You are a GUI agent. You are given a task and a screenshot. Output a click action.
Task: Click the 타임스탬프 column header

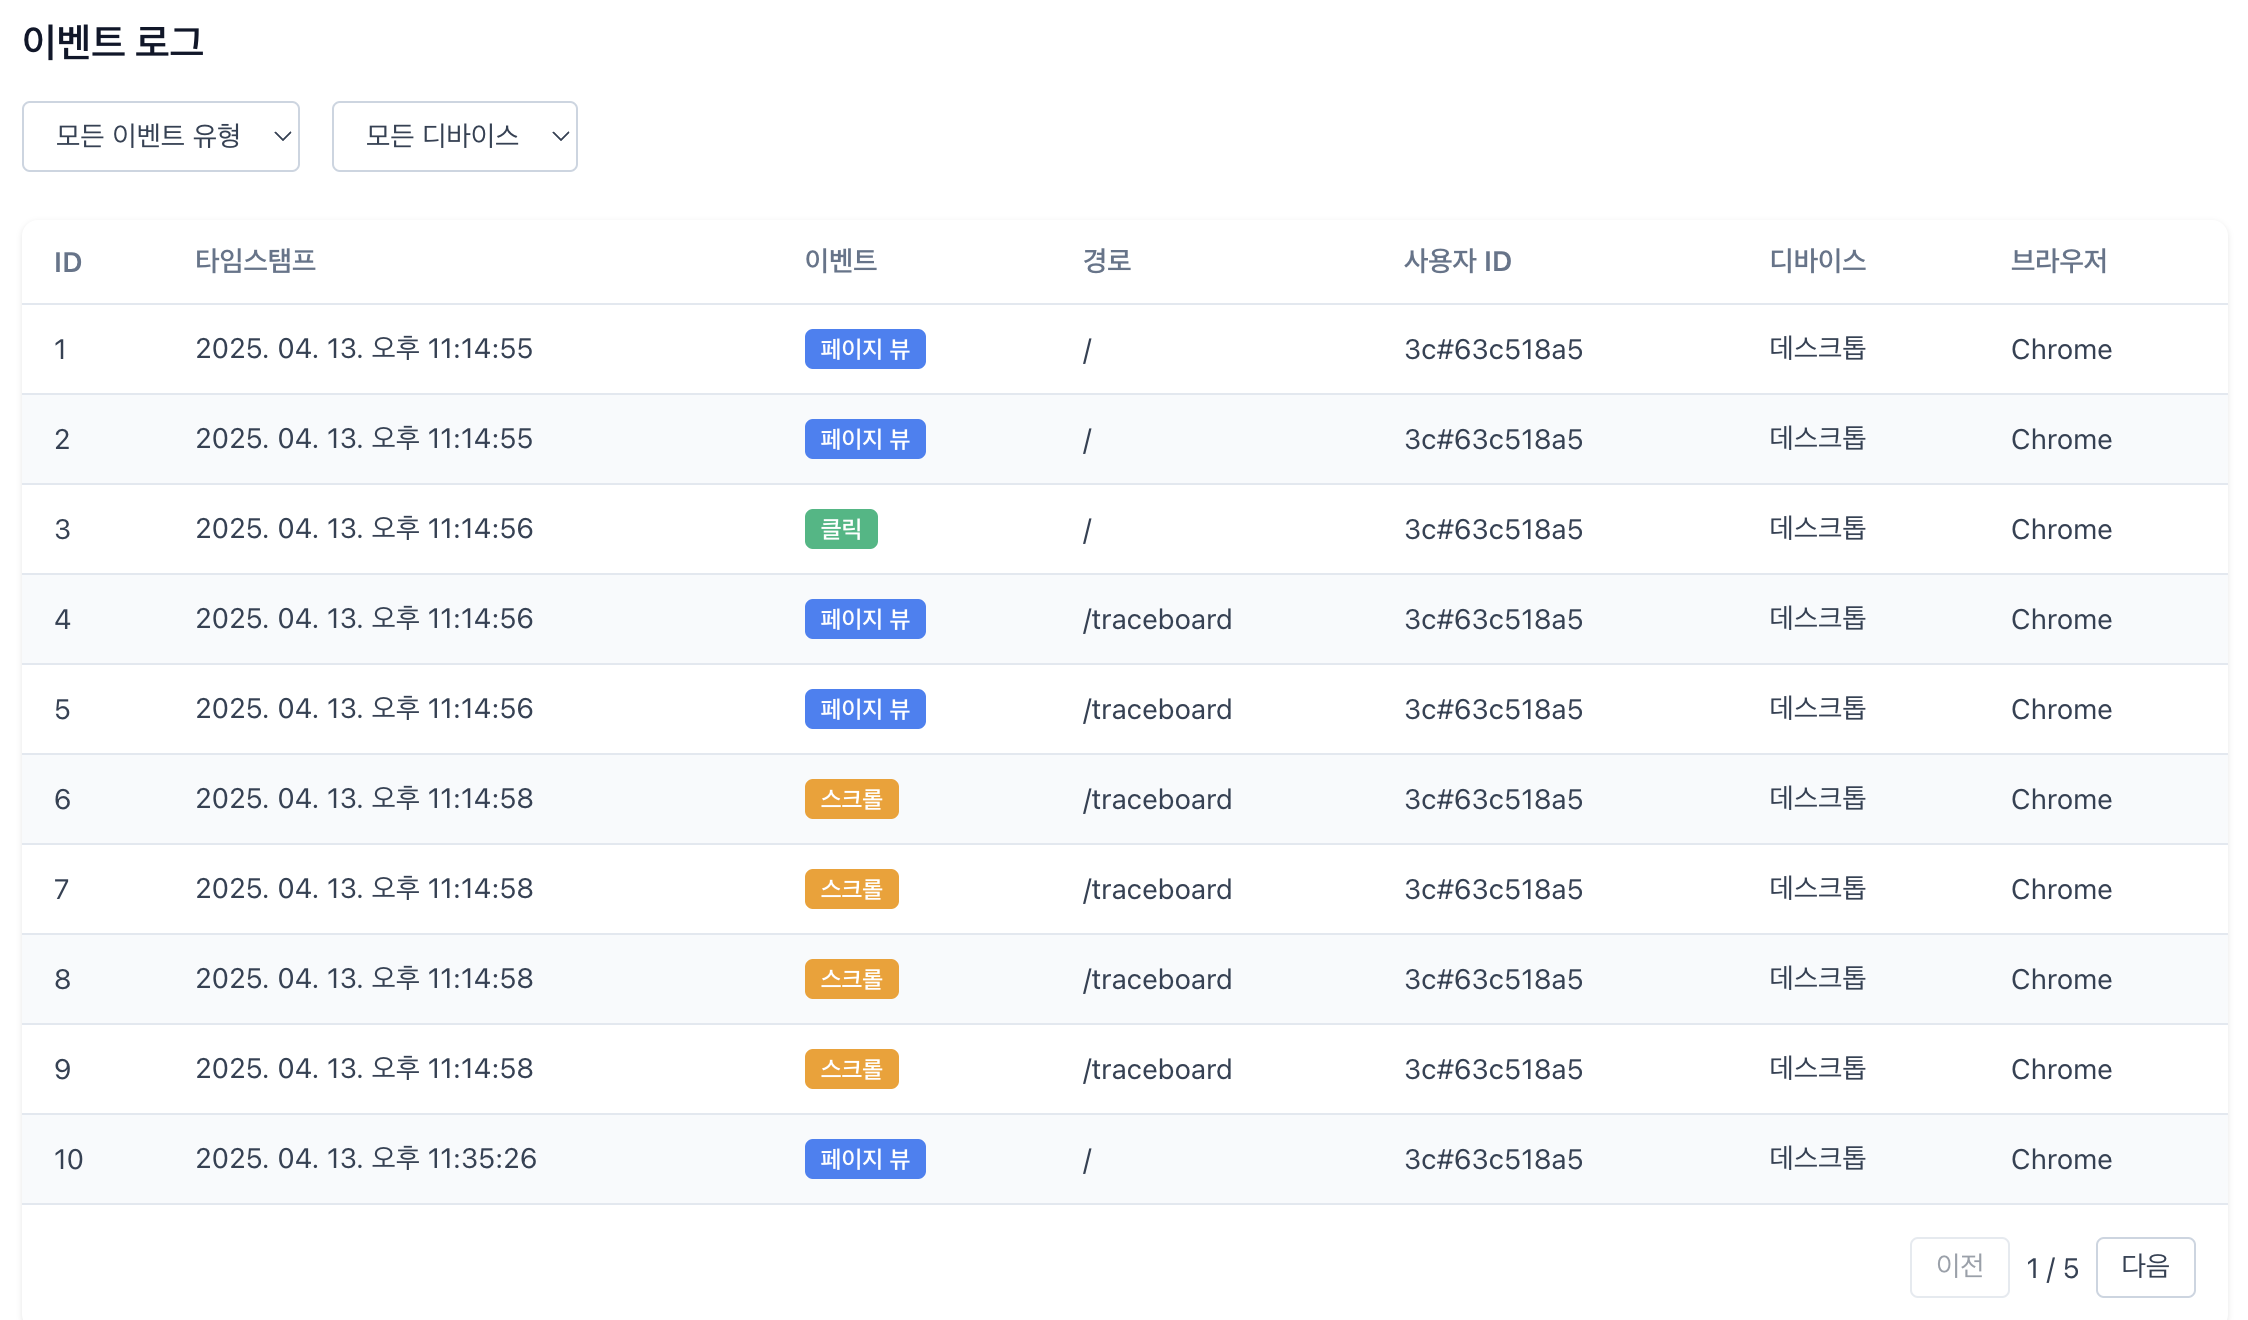click(x=255, y=261)
